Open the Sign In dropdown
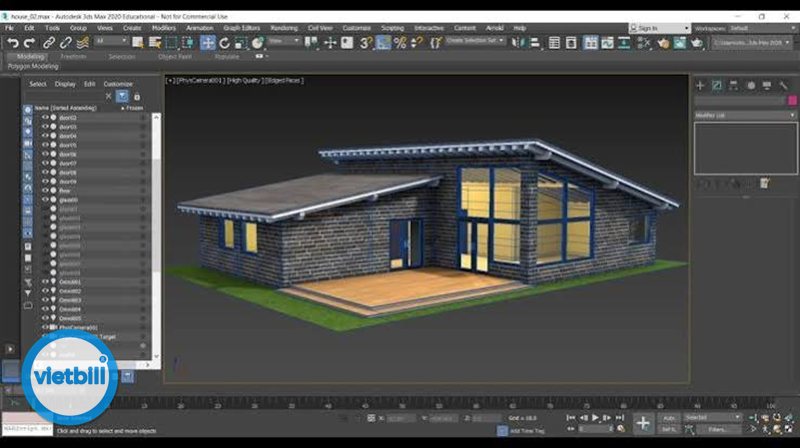This screenshot has height=448, width=800. tap(659, 28)
